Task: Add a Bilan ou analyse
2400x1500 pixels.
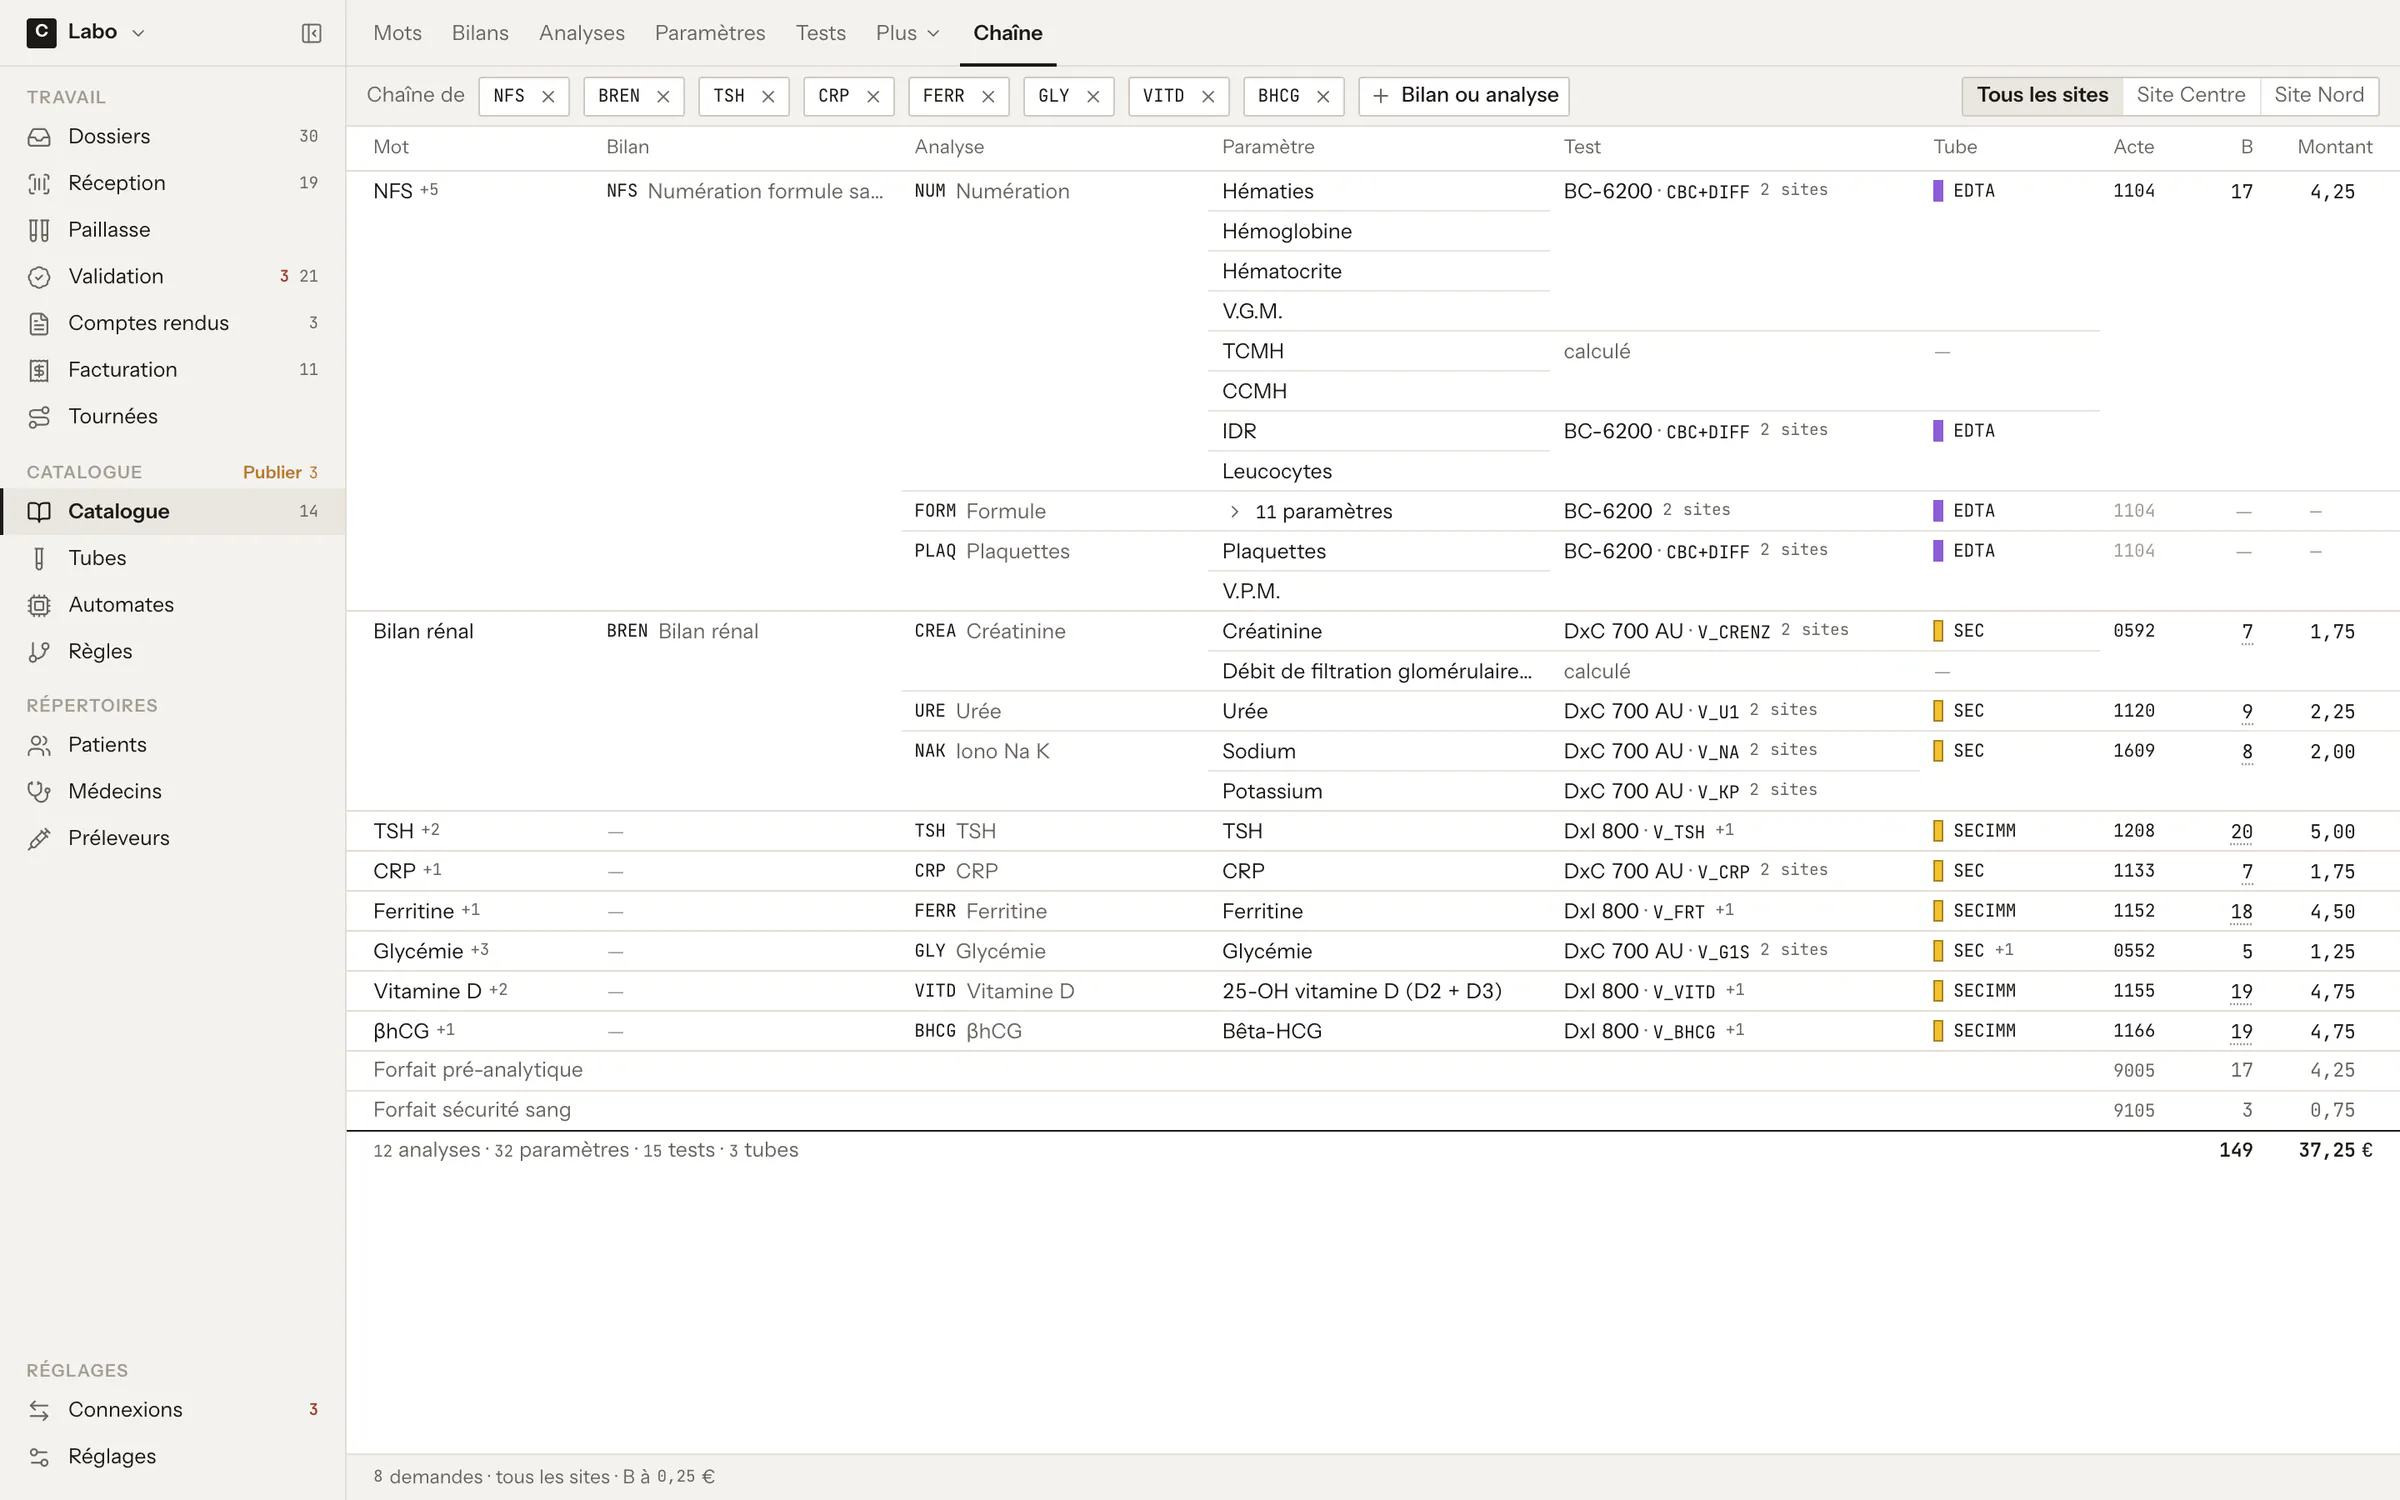Action: 1464,96
